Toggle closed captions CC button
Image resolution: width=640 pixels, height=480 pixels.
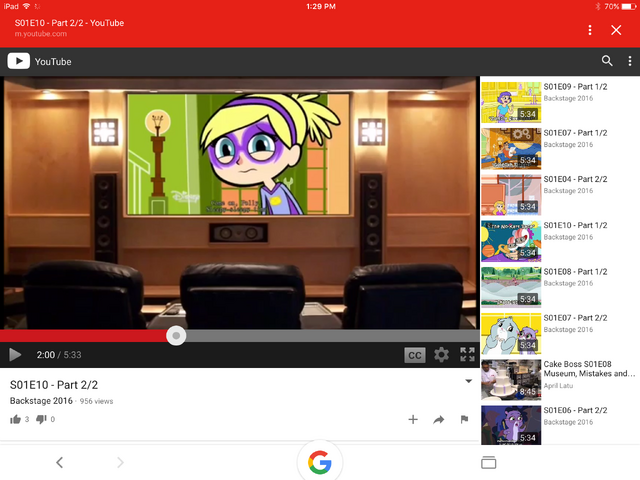(415, 355)
